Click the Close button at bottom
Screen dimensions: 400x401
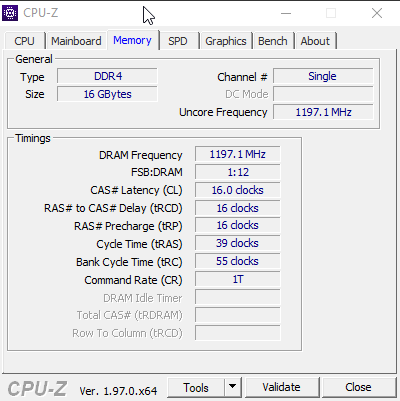(x=358, y=387)
